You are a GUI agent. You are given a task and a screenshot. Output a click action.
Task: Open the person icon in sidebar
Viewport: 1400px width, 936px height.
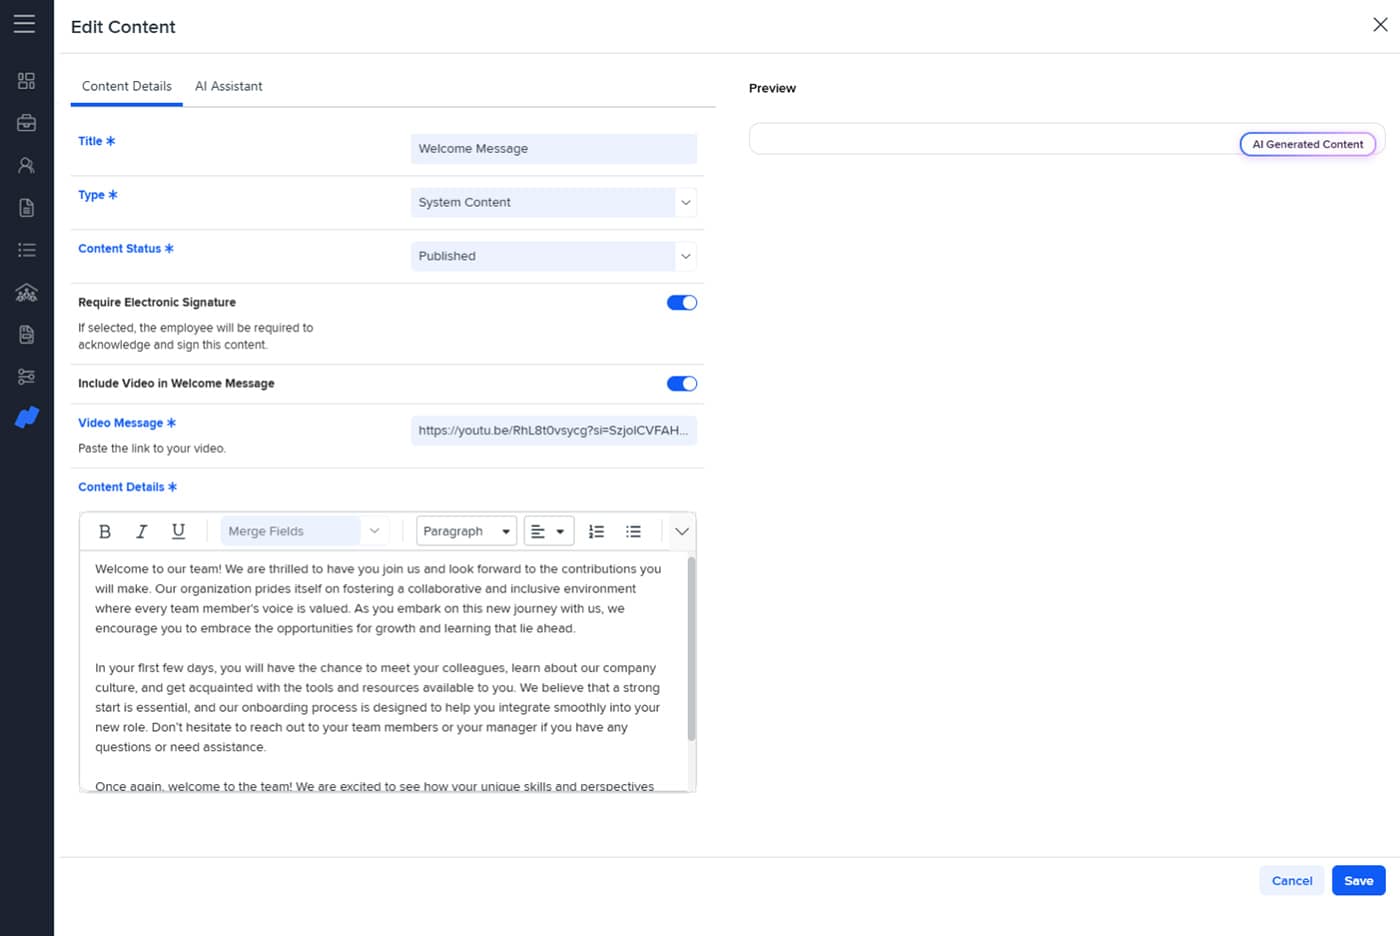27,166
